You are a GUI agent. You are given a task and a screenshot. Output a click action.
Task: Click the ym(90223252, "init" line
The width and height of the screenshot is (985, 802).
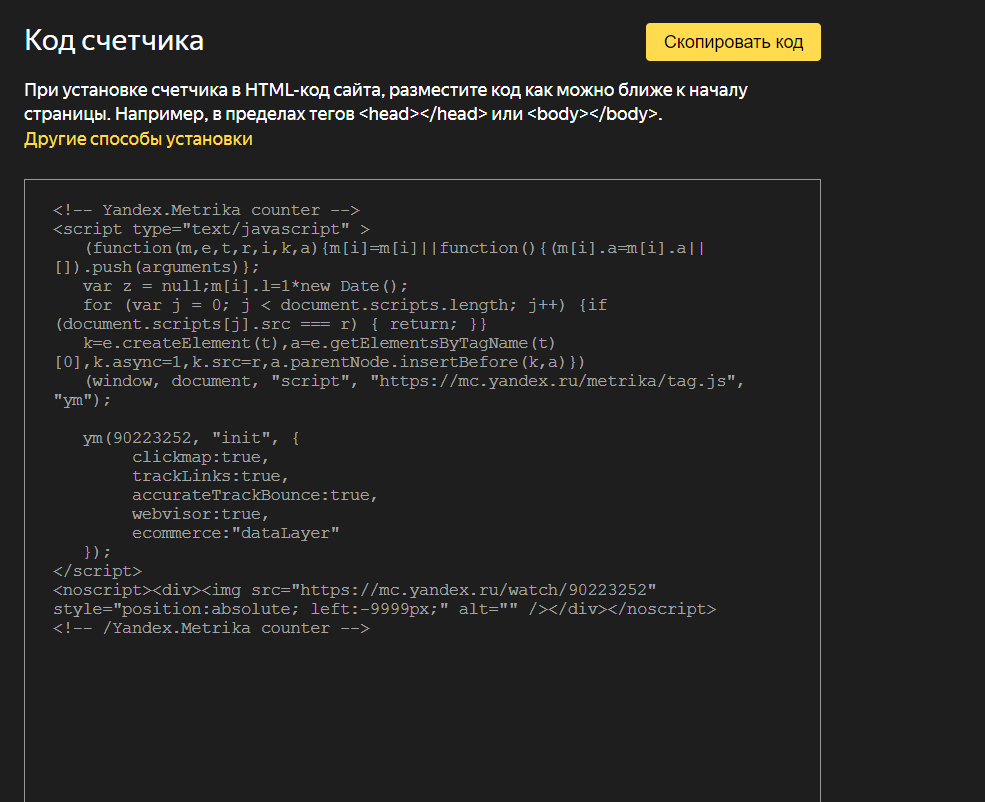191,438
